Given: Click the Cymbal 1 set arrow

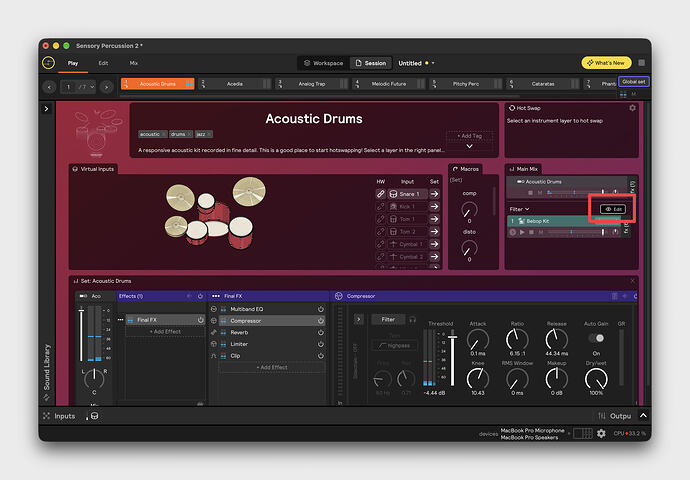Looking at the screenshot, I should coord(434,244).
